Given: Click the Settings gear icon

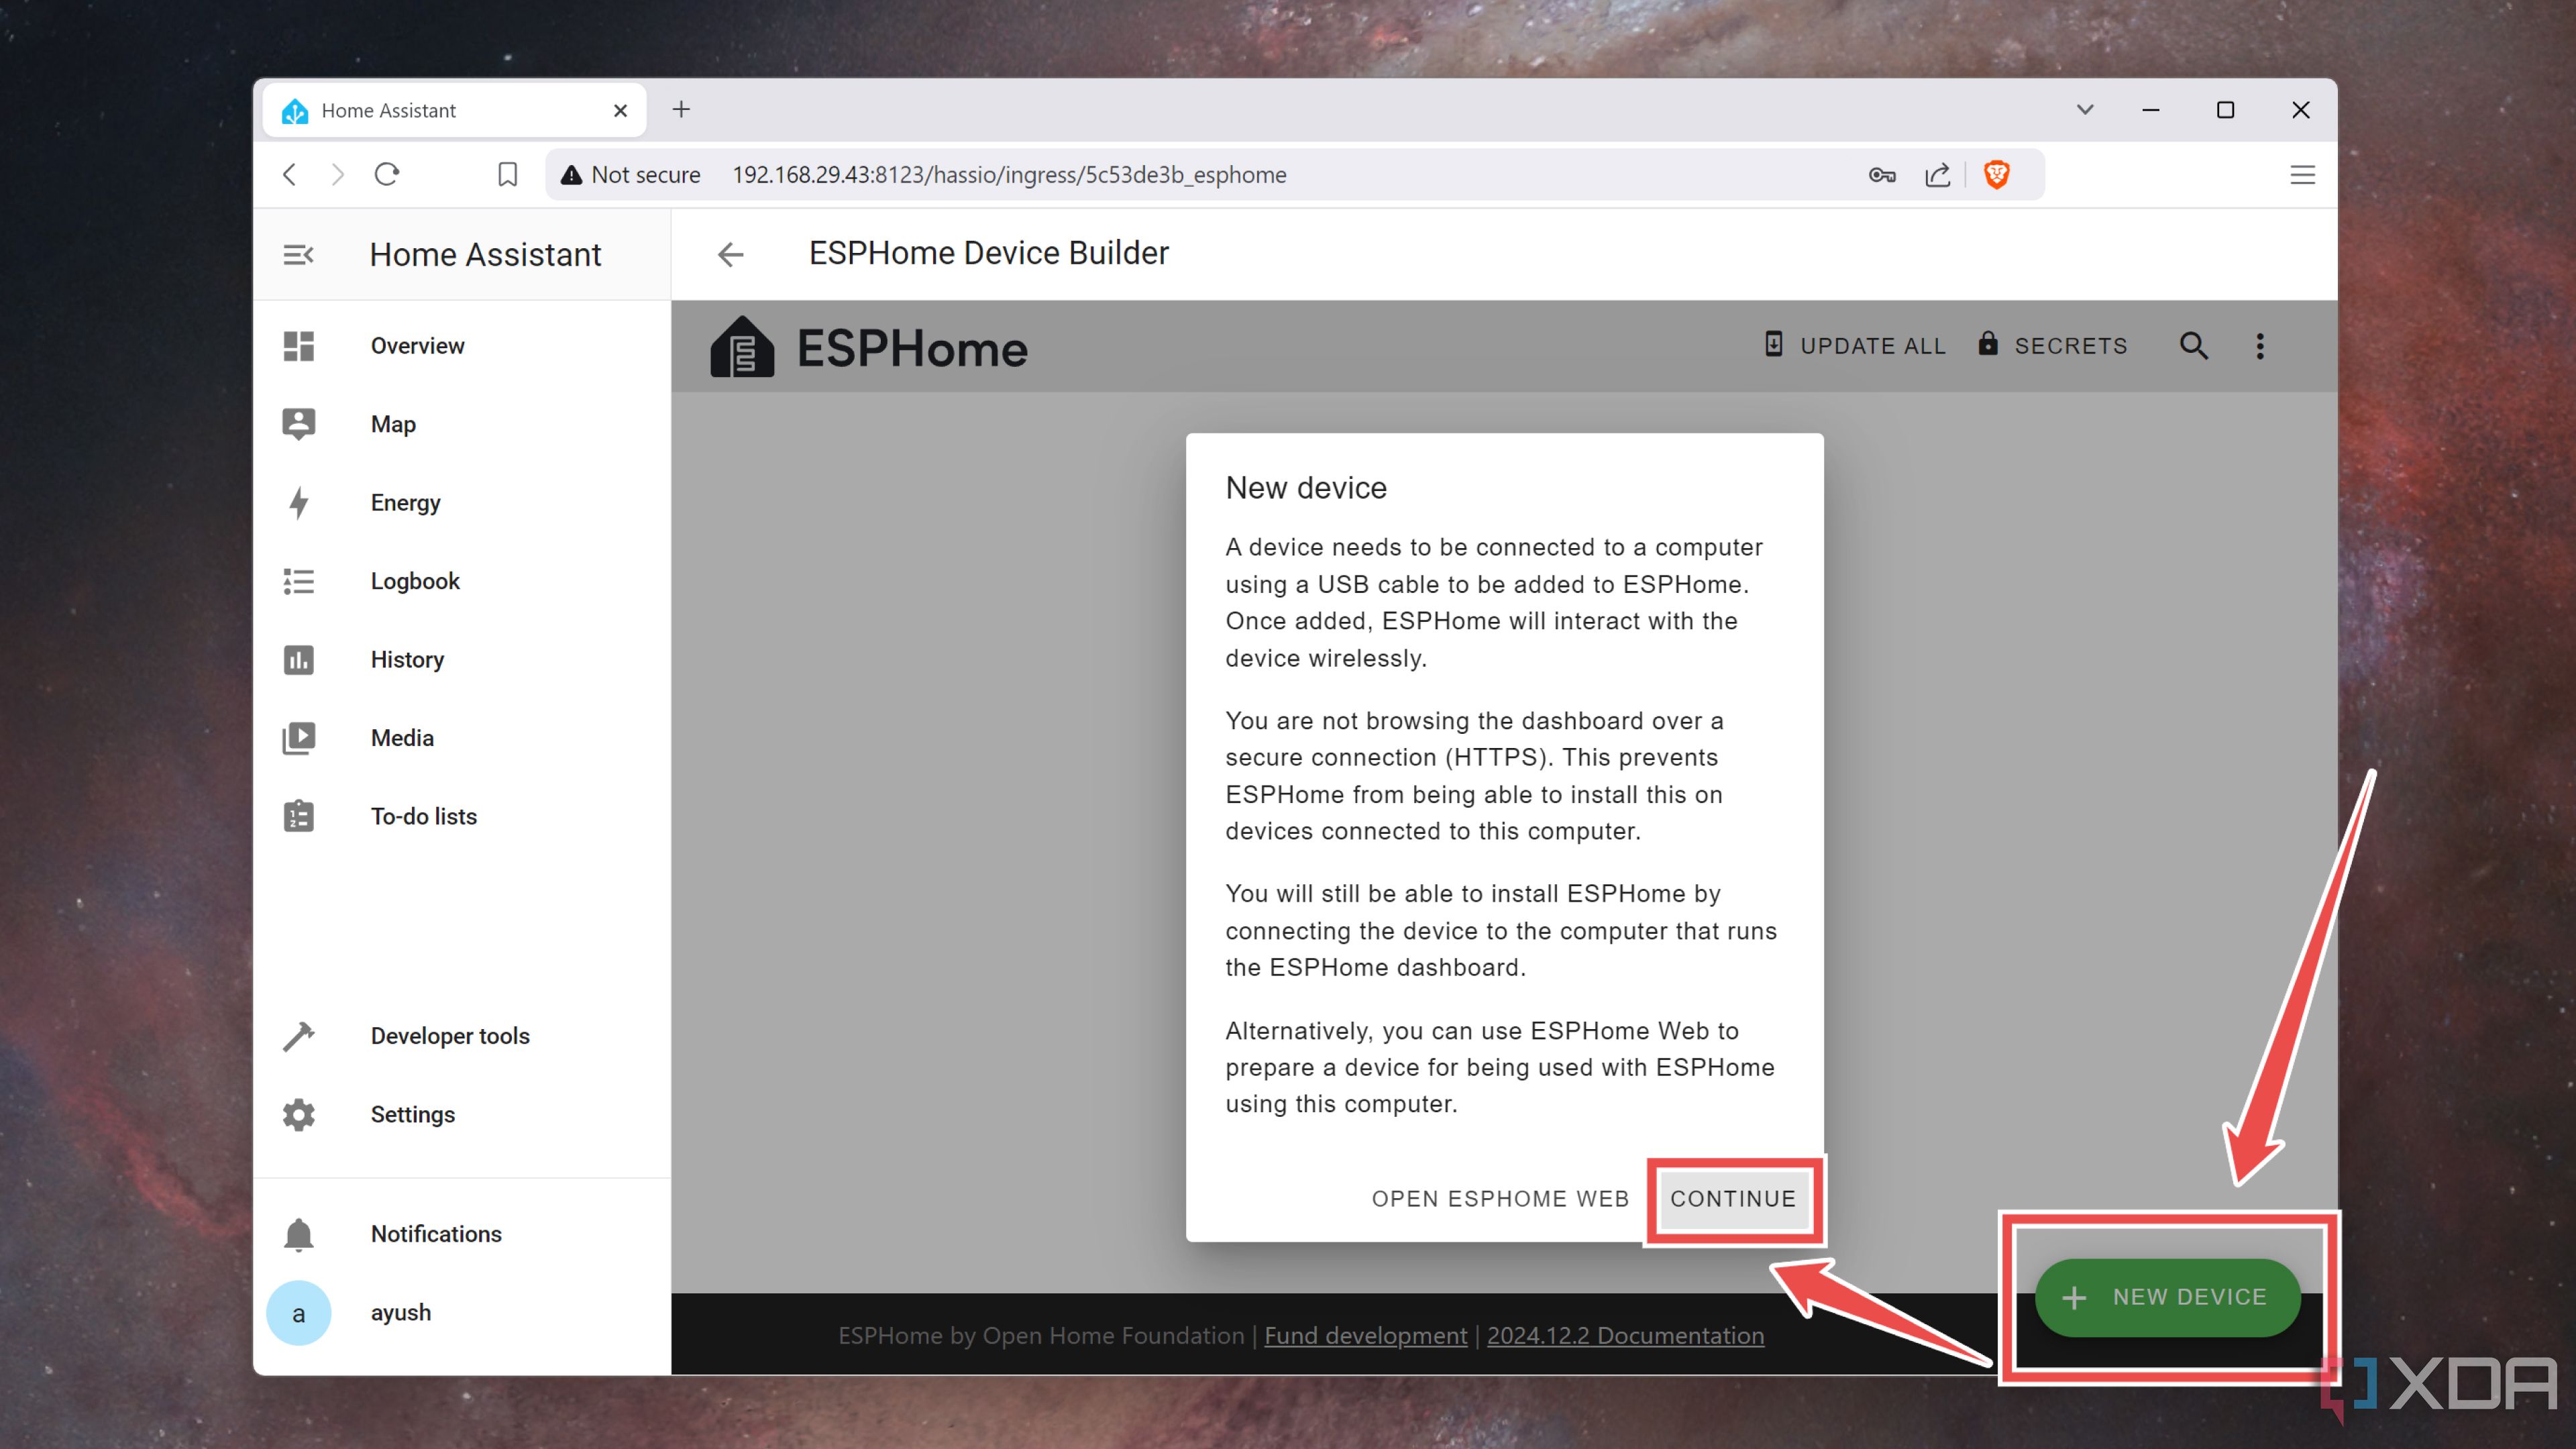Looking at the screenshot, I should click(298, 1115).
